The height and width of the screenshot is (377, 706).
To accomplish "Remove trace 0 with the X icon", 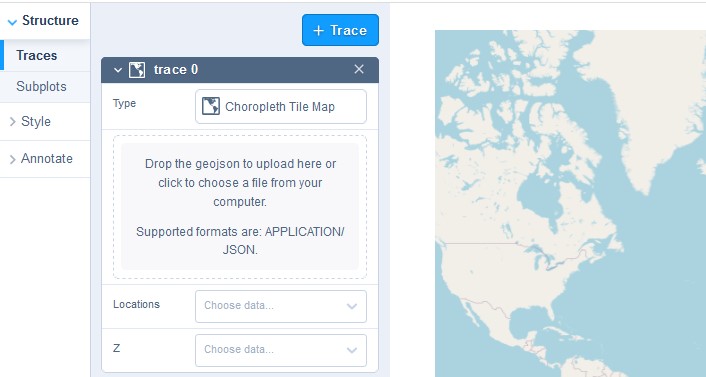I will click(x=359, y=69).
